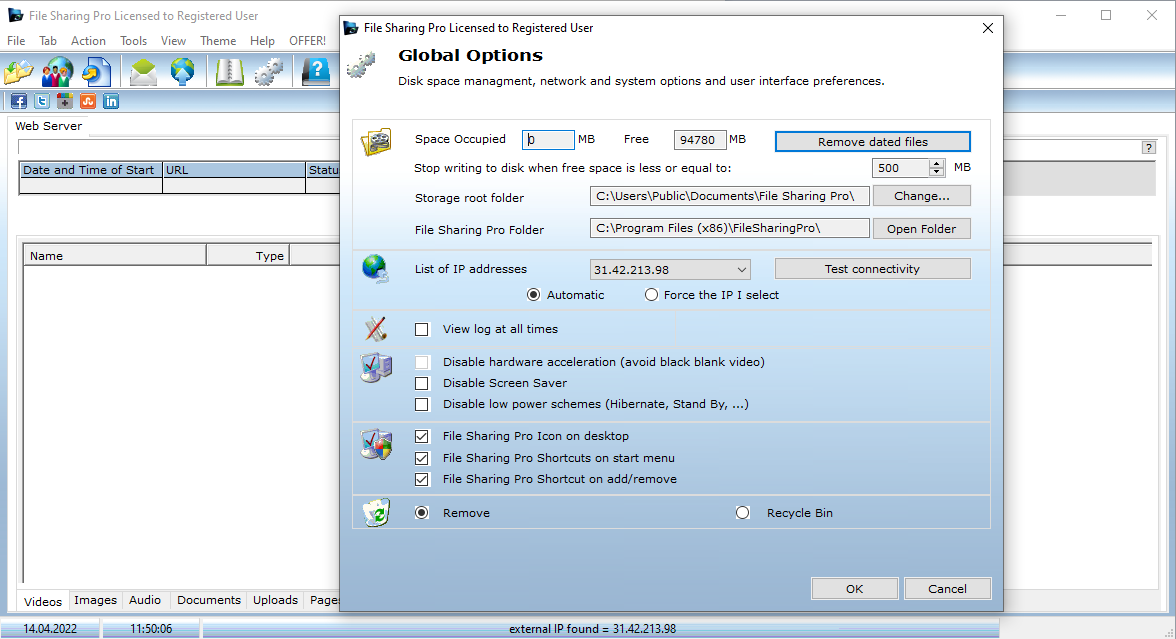1176x639 pixels.
Task: Open the Theme menu
Action: coord(218,40)
